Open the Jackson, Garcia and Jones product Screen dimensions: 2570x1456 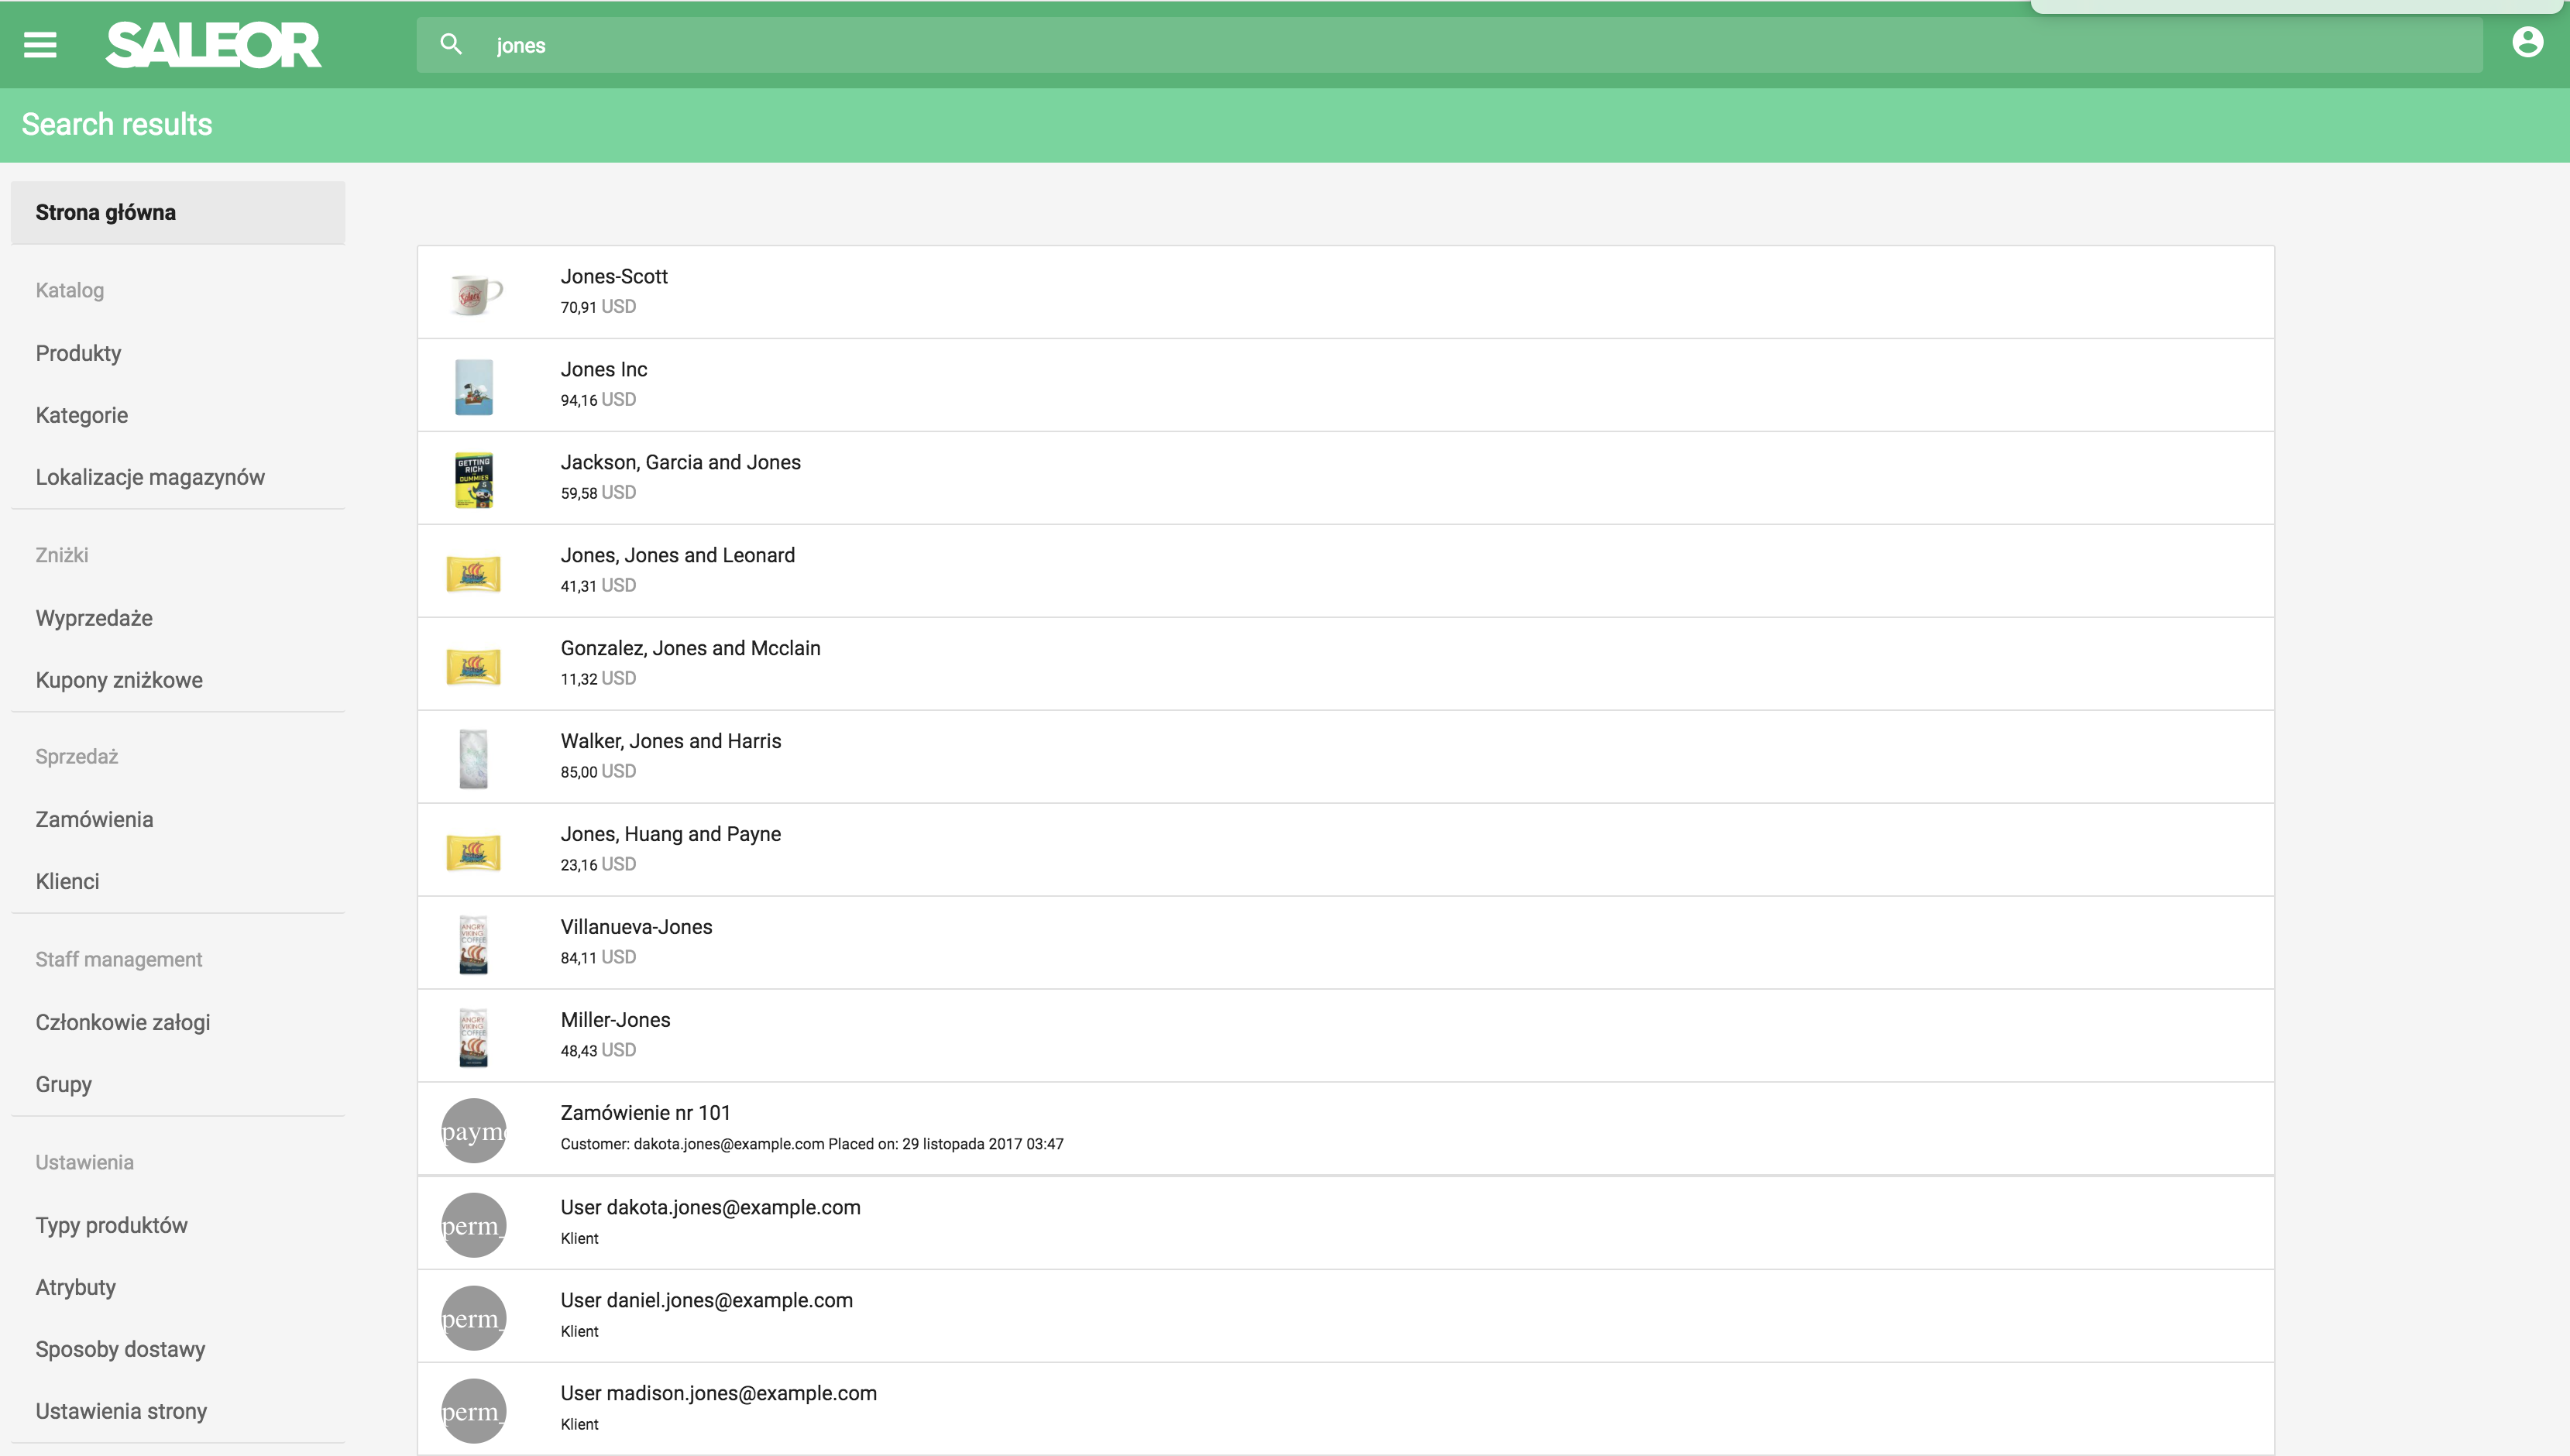[x=680, y=462]
